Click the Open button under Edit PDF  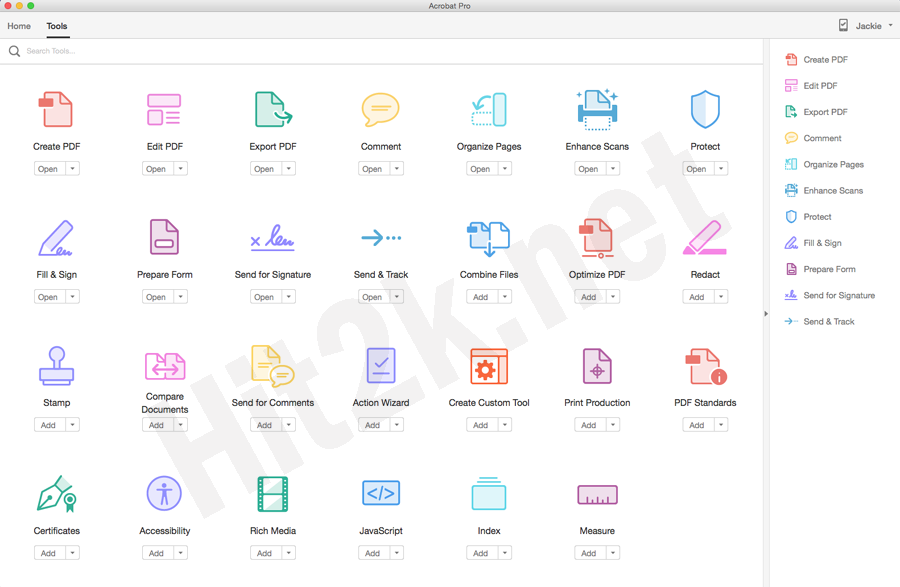click(x=156, y=169)
